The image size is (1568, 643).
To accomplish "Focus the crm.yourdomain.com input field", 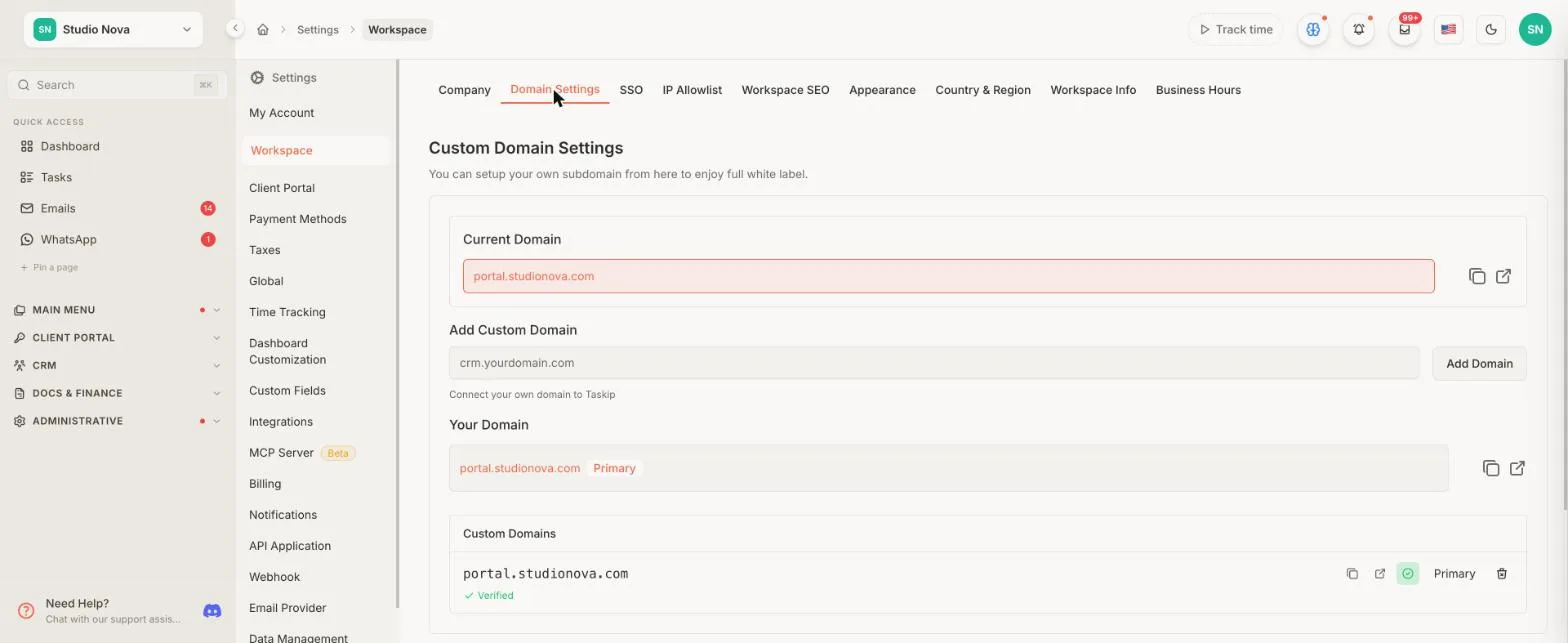I will click(934, 363).
